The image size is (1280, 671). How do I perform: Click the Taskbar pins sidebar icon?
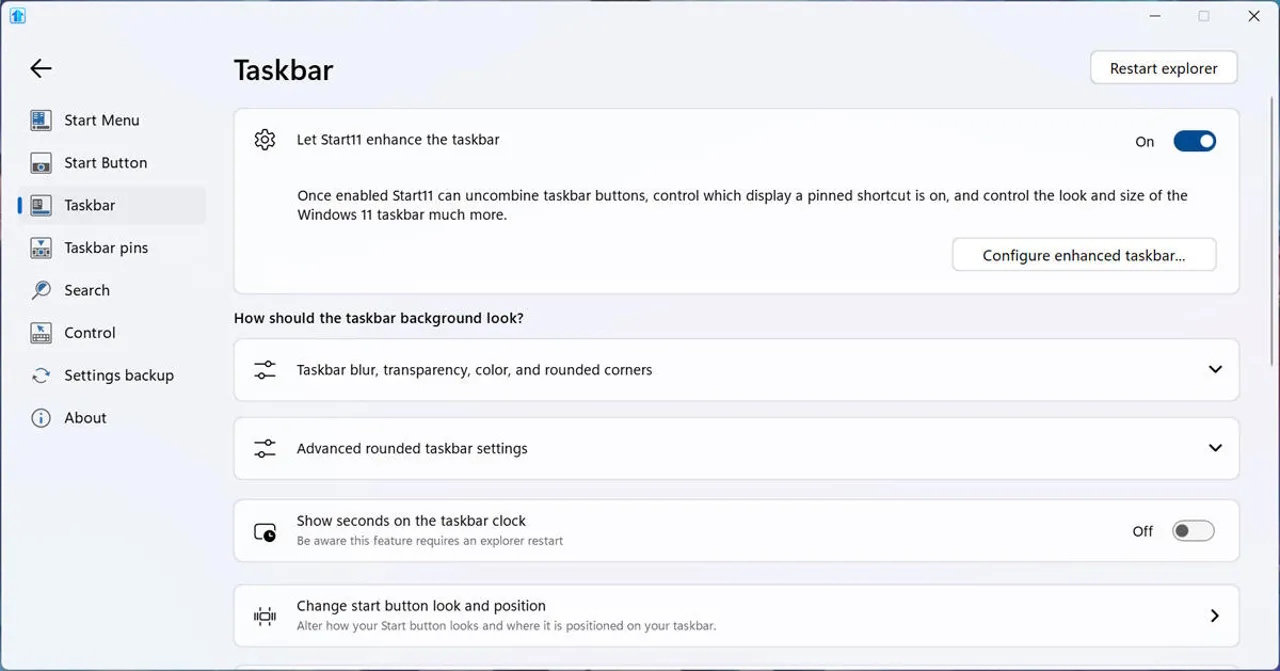40,248
